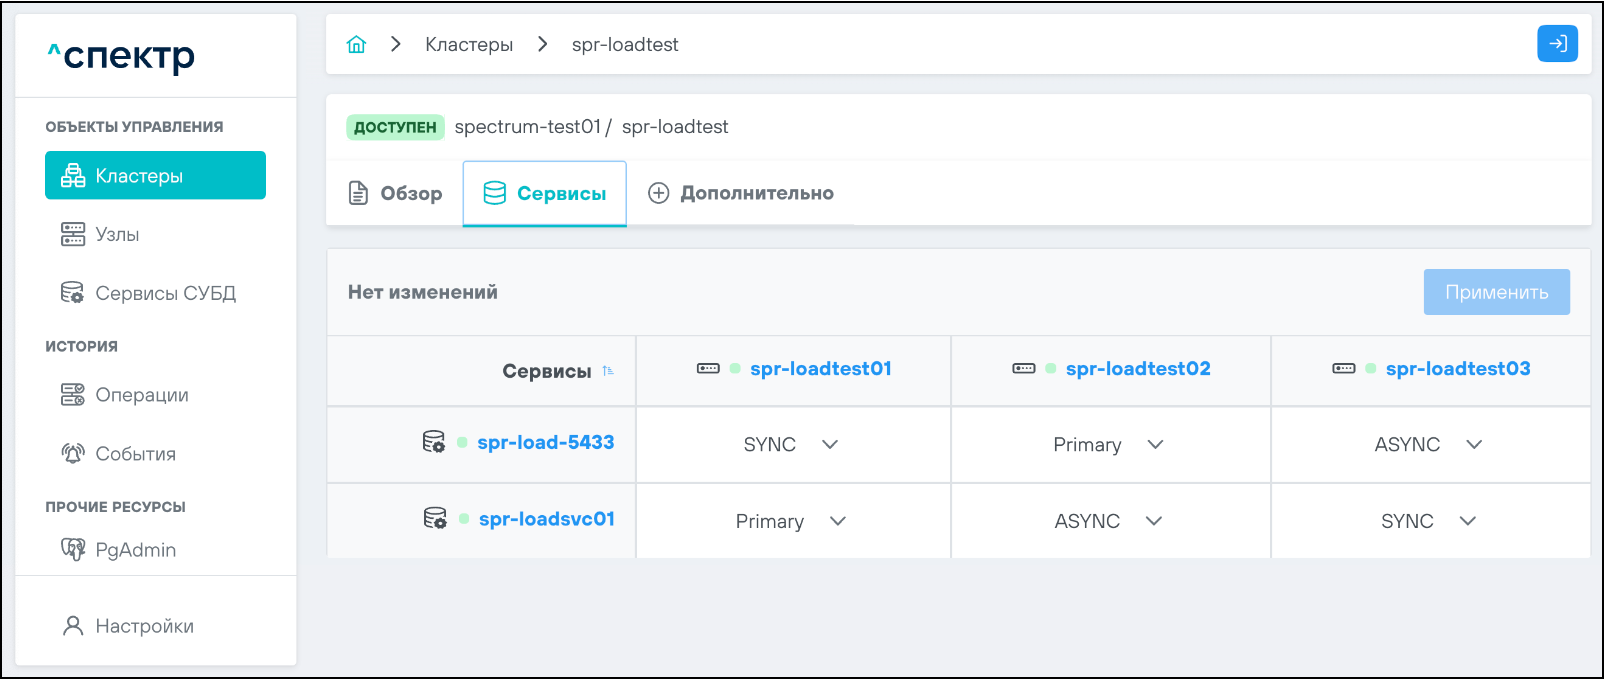1604x680 pixels.
Task: Open the ASYNC dropdown for spr-loadsvc01 on spr-loadtest02
Action: (x=1154, y=521)
